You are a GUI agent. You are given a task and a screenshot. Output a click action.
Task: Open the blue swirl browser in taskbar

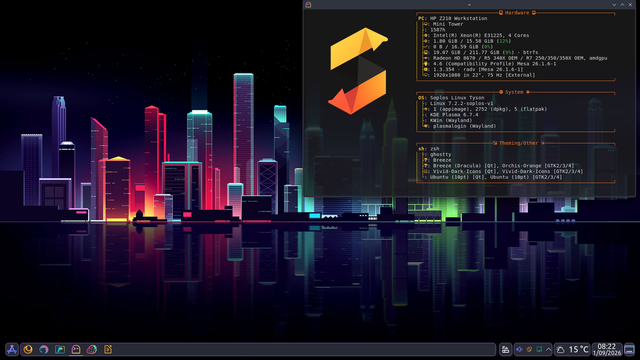[x=44, y=349]
